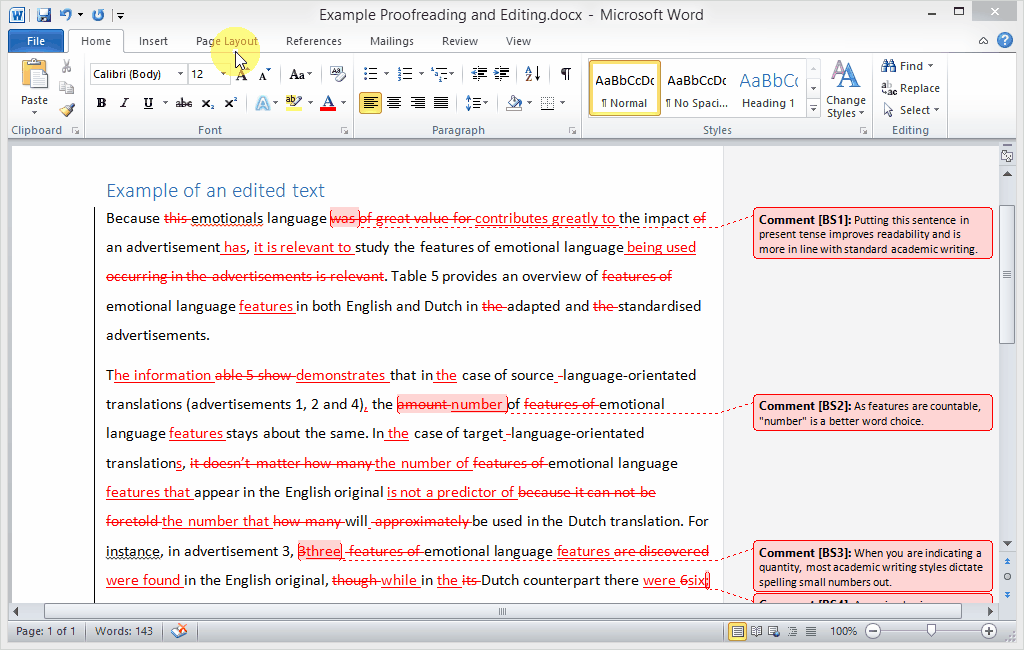Click the Save icon in quick access toolbar
The image size is (1024, 650).
[x=43, y=15]
